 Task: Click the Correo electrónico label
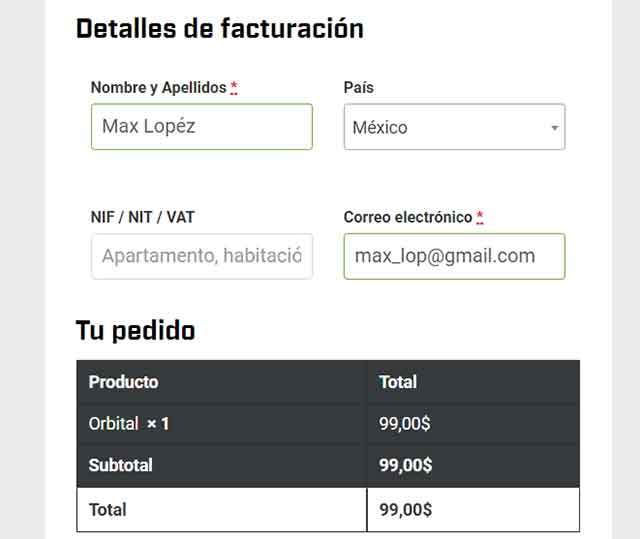407,216
